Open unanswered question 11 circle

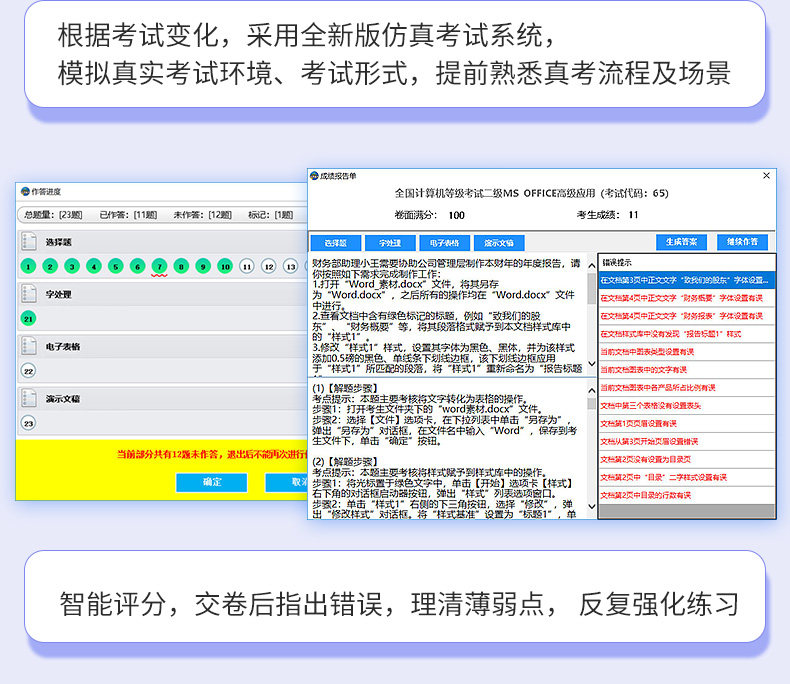(247, 266)
